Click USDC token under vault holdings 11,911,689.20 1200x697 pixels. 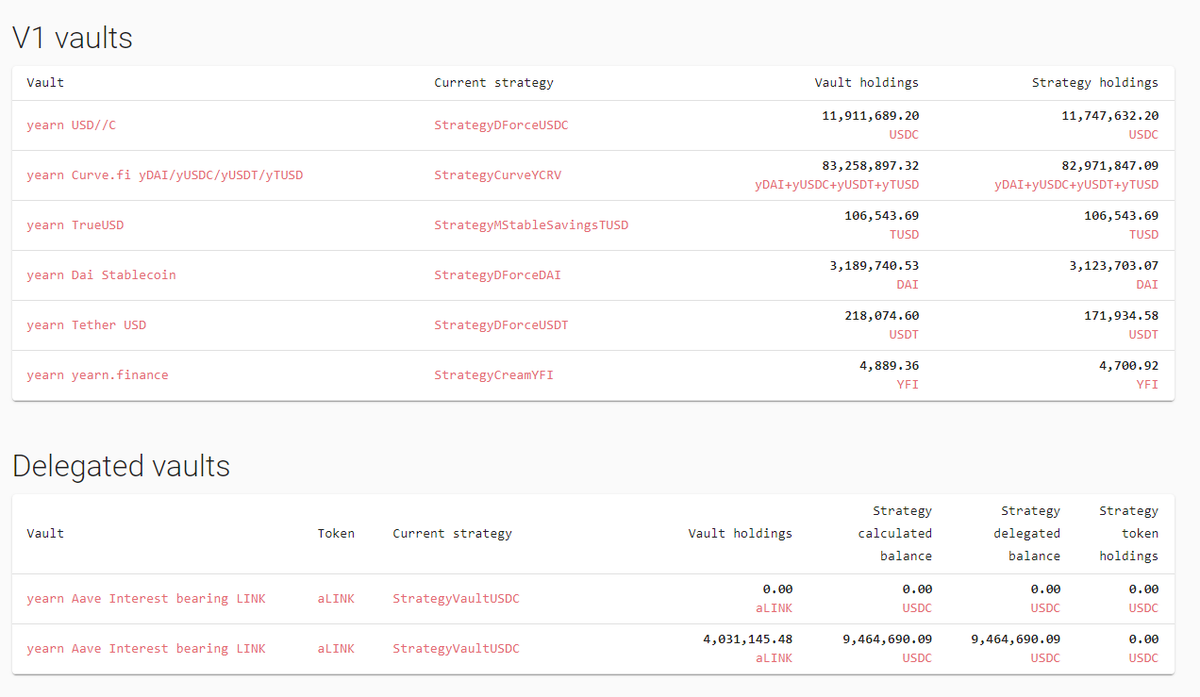(903, 134)
